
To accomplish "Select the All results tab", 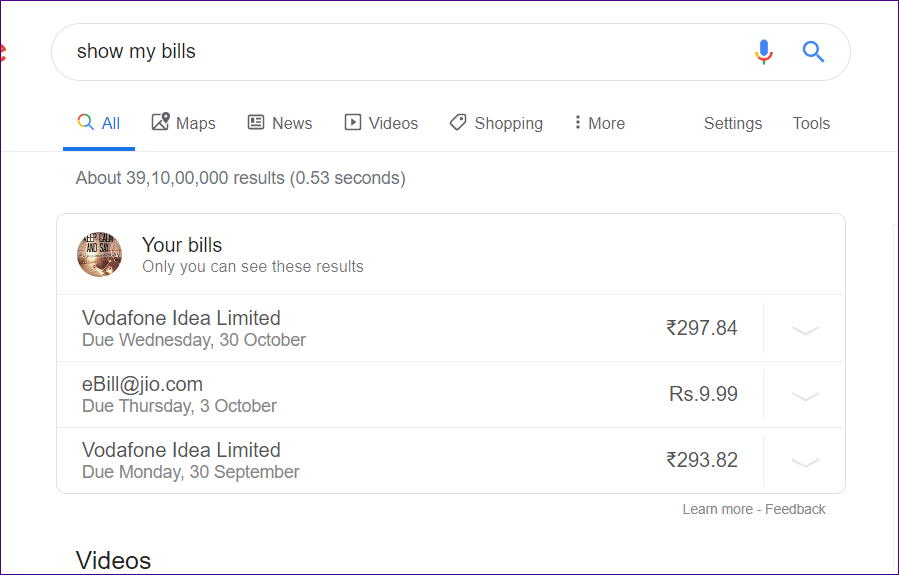I will coord(99,123).
